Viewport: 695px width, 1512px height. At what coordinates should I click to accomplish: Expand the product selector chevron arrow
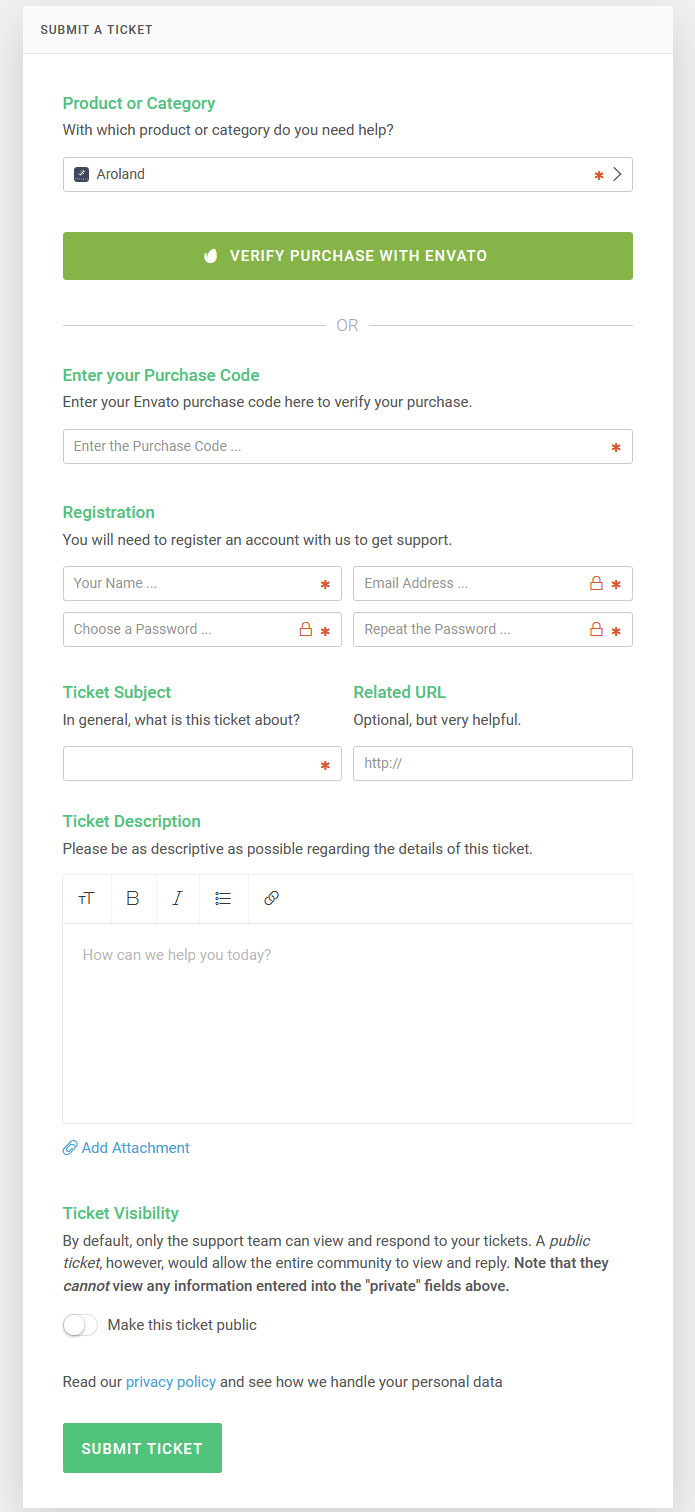(618, 174)
